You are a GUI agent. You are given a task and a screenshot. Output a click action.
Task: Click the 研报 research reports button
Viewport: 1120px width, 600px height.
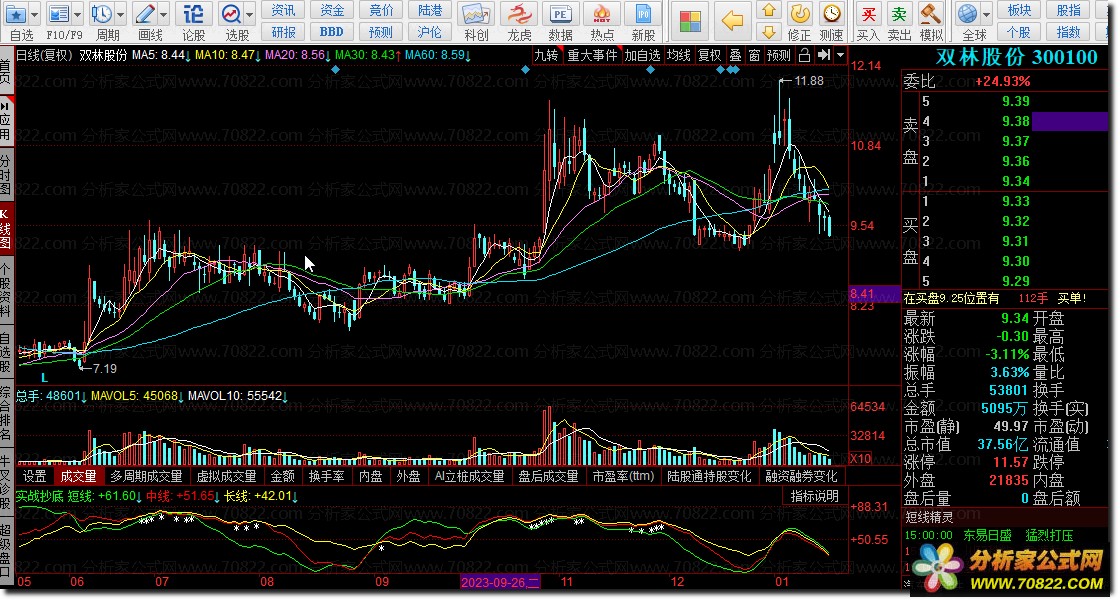click(284, 32)
